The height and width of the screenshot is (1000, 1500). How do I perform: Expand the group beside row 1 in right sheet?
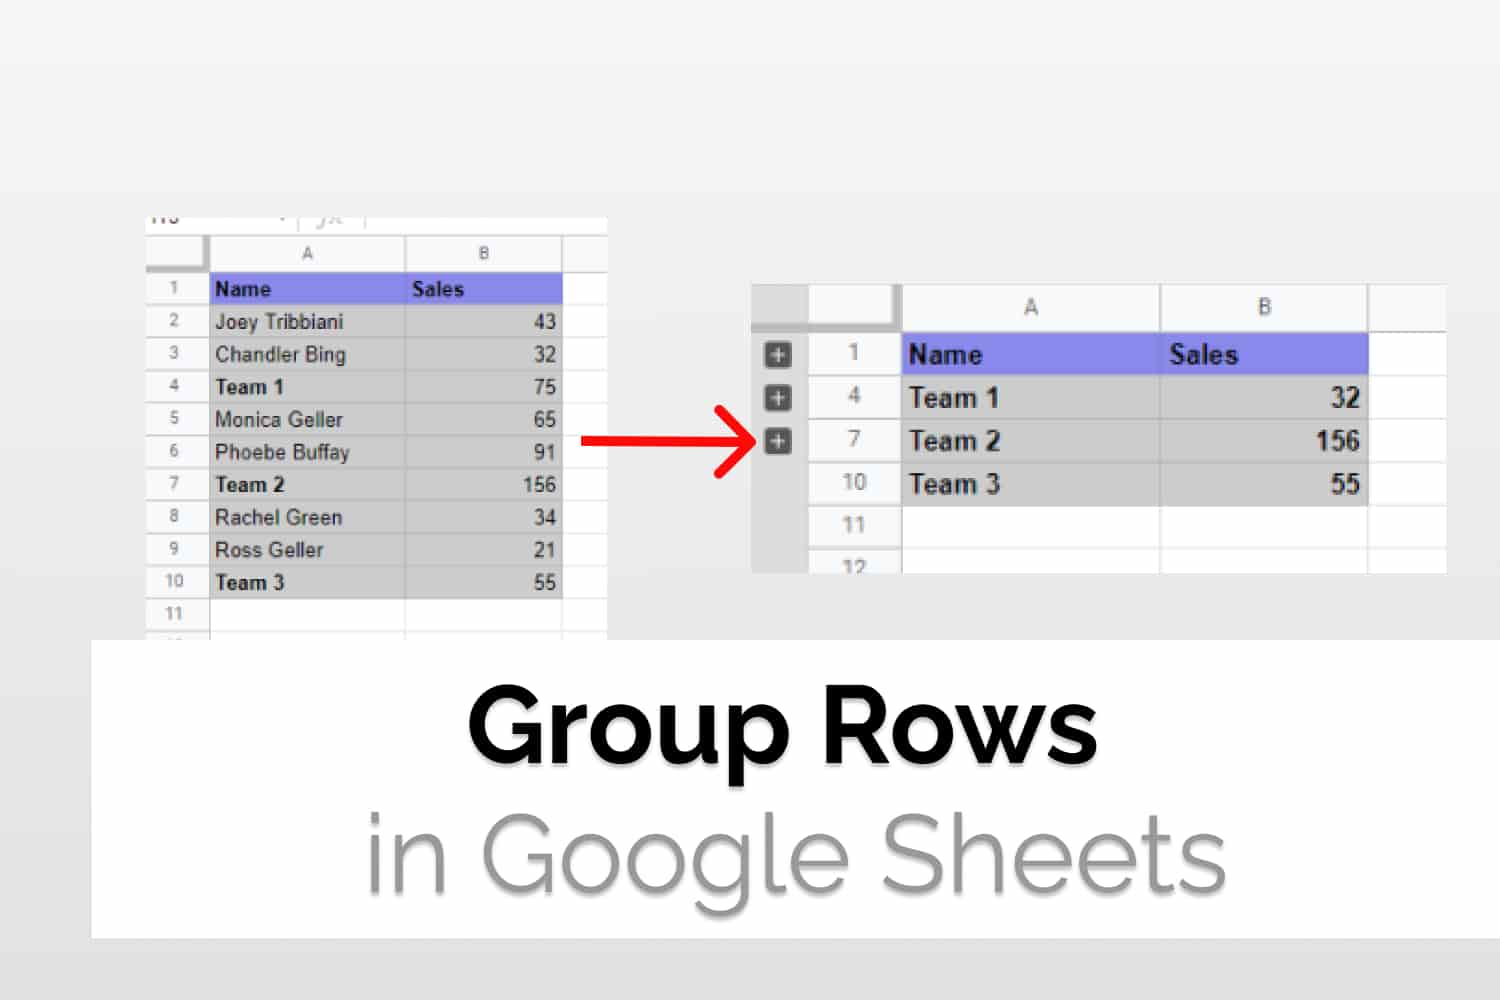click(x=778, y=354)
